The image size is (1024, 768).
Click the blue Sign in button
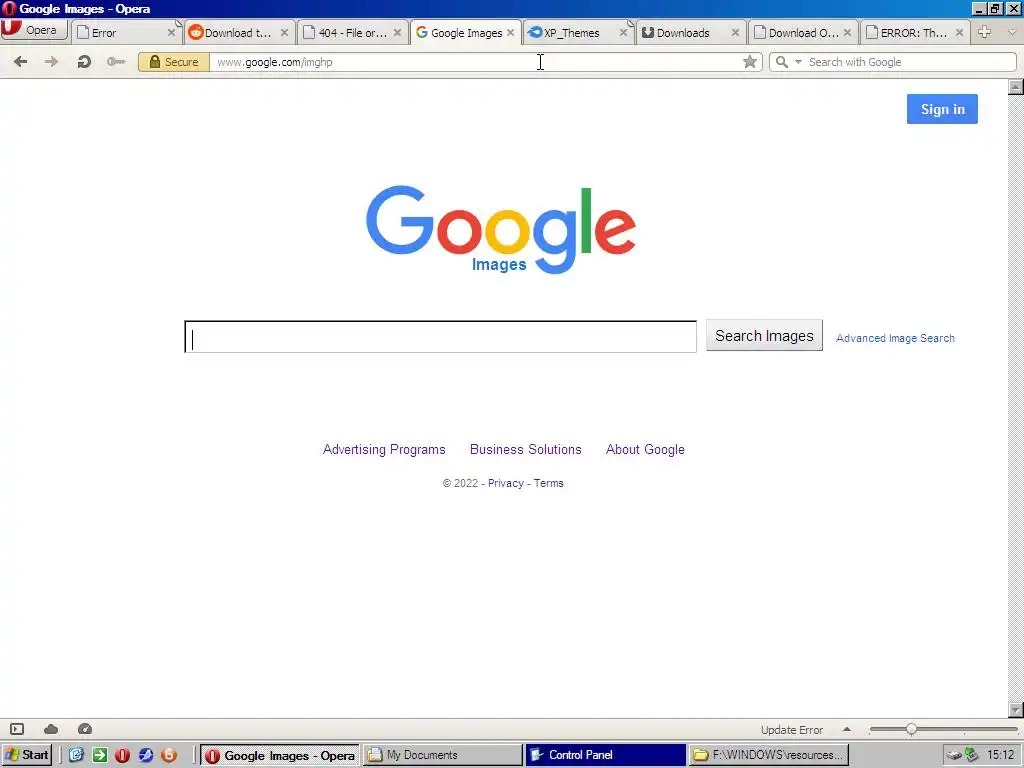[x=942, y=109]
